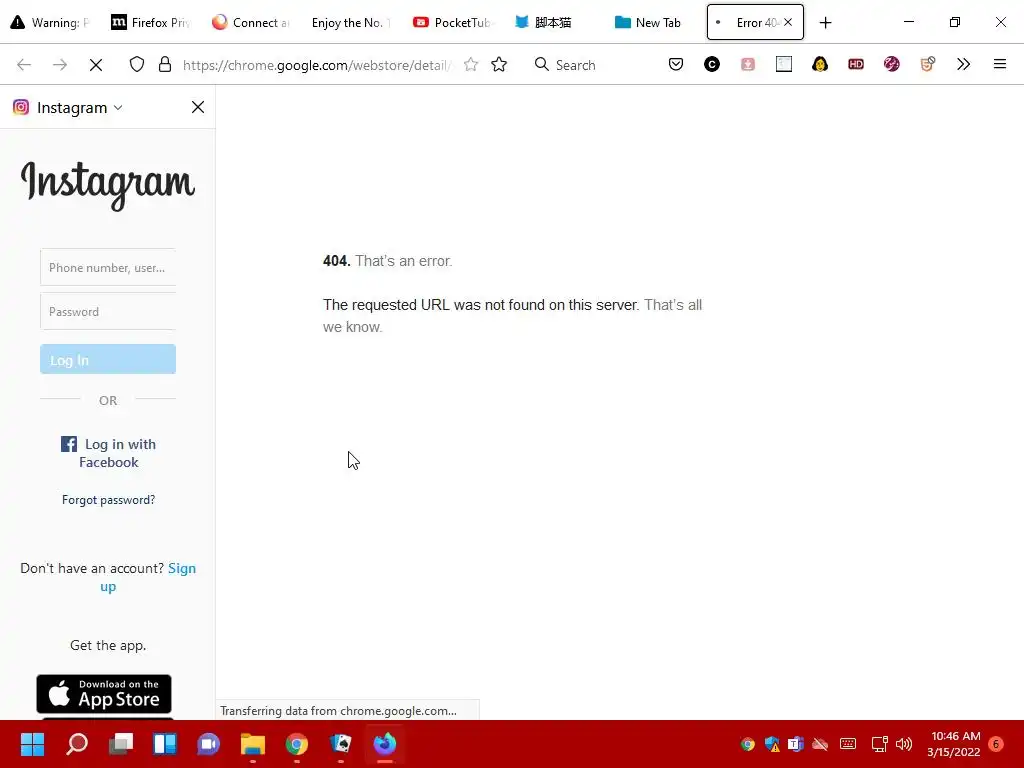The height and width of the screenshot is (768, 1024).
Task: Close the Error 404 tab
Action: click(x=788, y=22)
